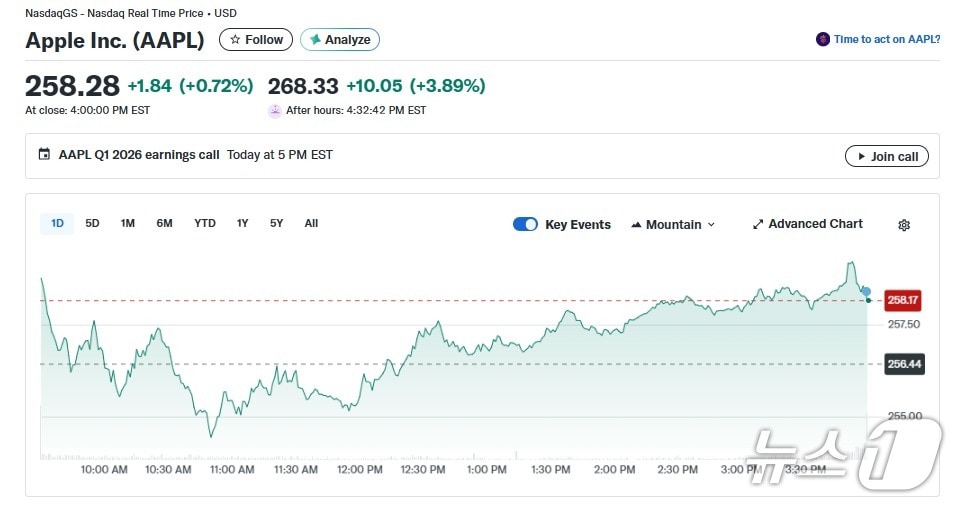Click the dark 256.44 price marker

tap(904, 364)
